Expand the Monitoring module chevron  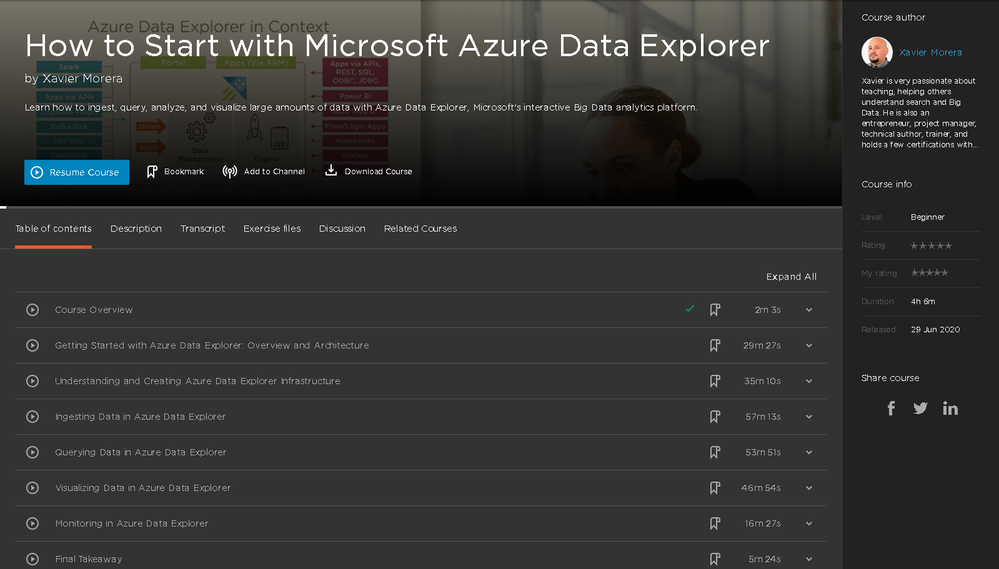[809, 524]
